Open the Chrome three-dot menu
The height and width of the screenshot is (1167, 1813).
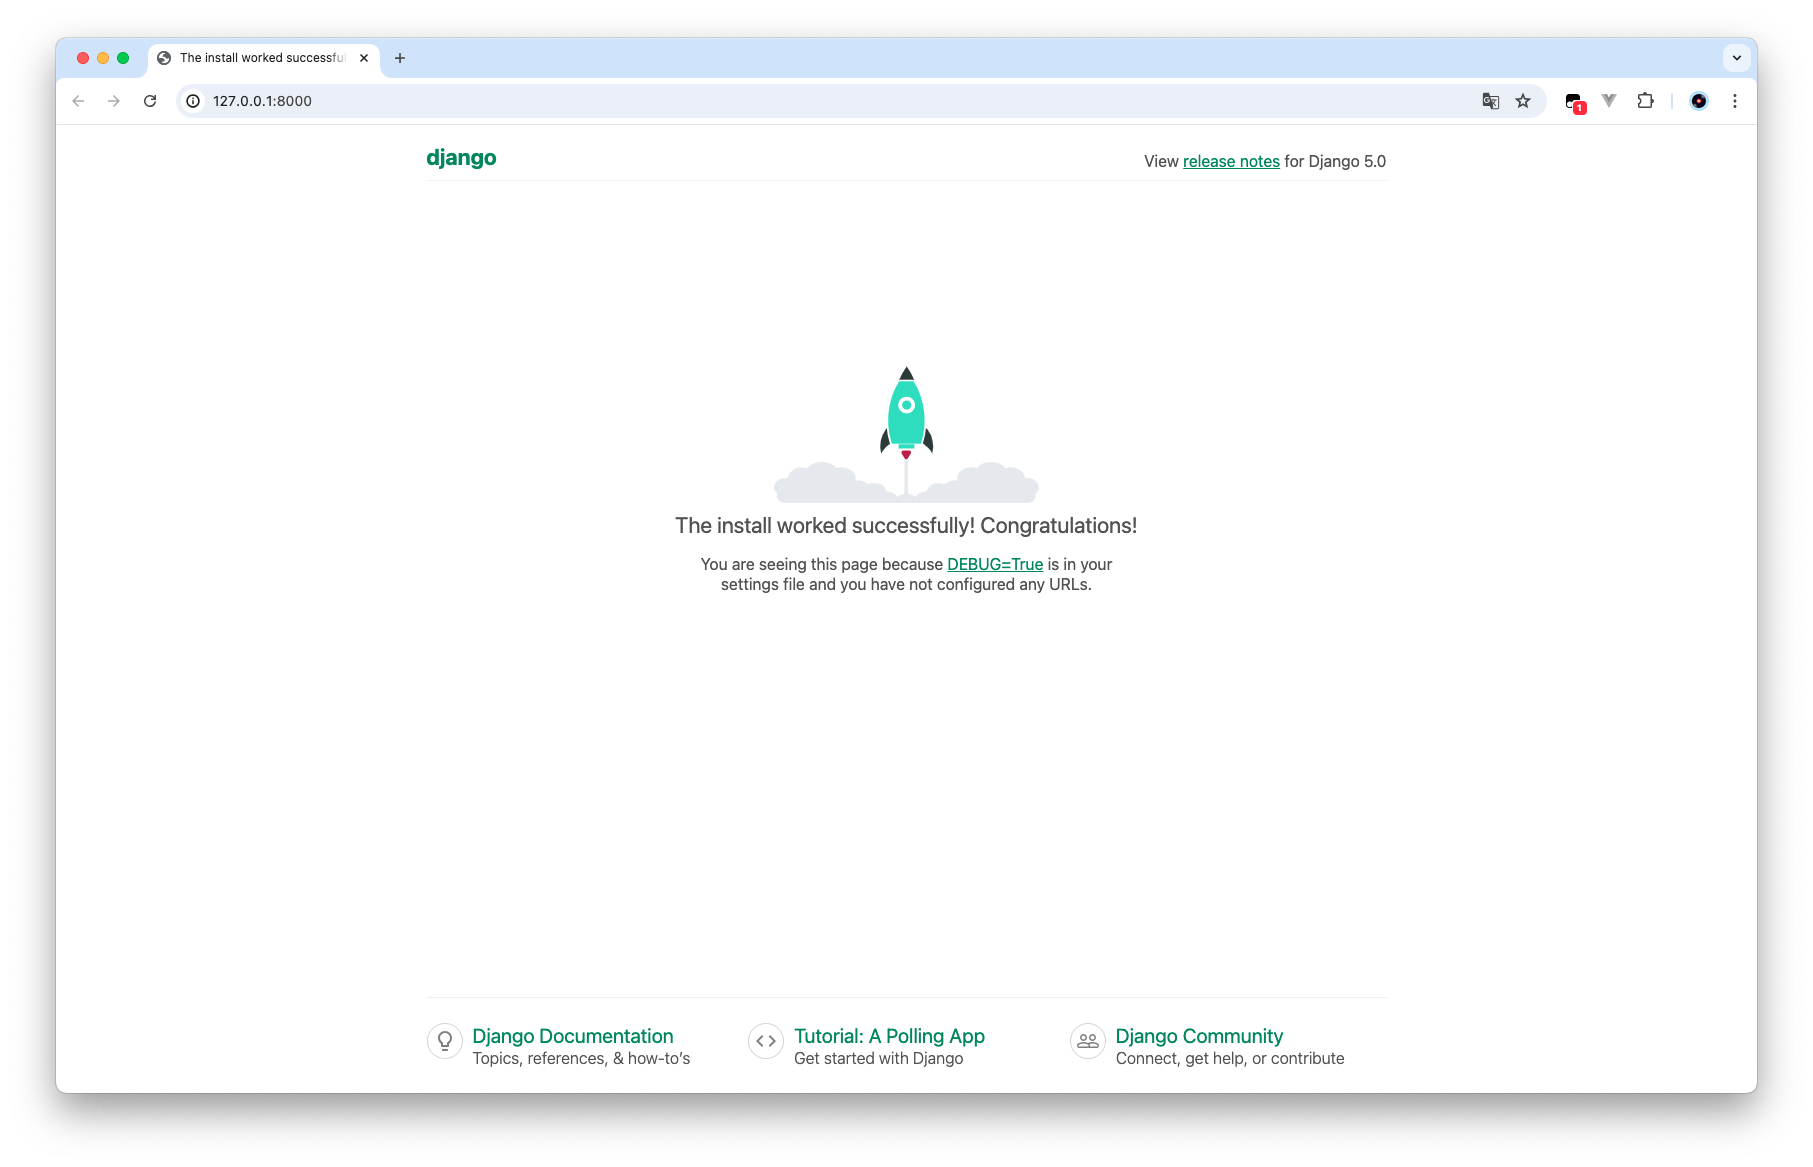1735,101
